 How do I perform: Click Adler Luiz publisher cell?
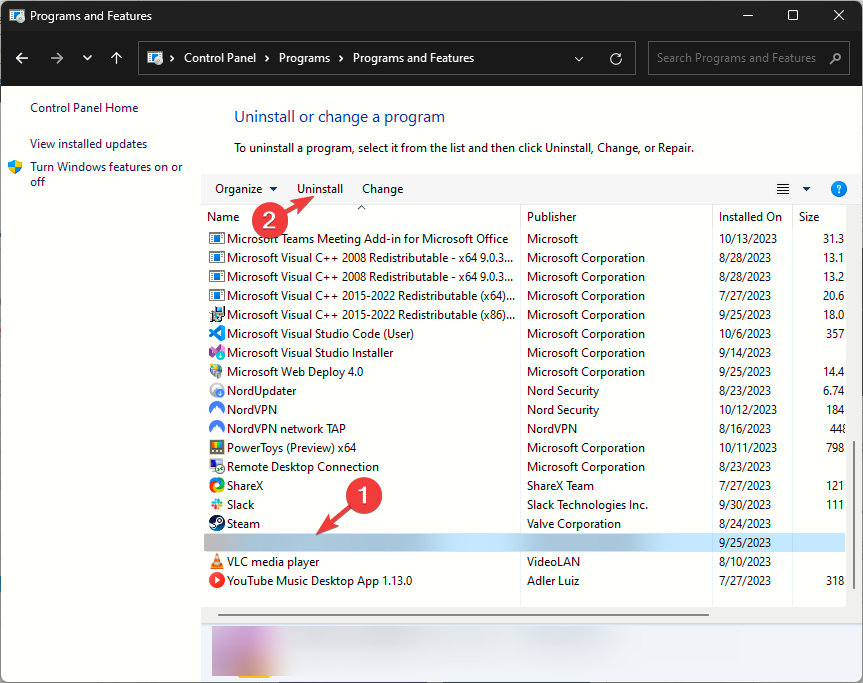point(553,581)
